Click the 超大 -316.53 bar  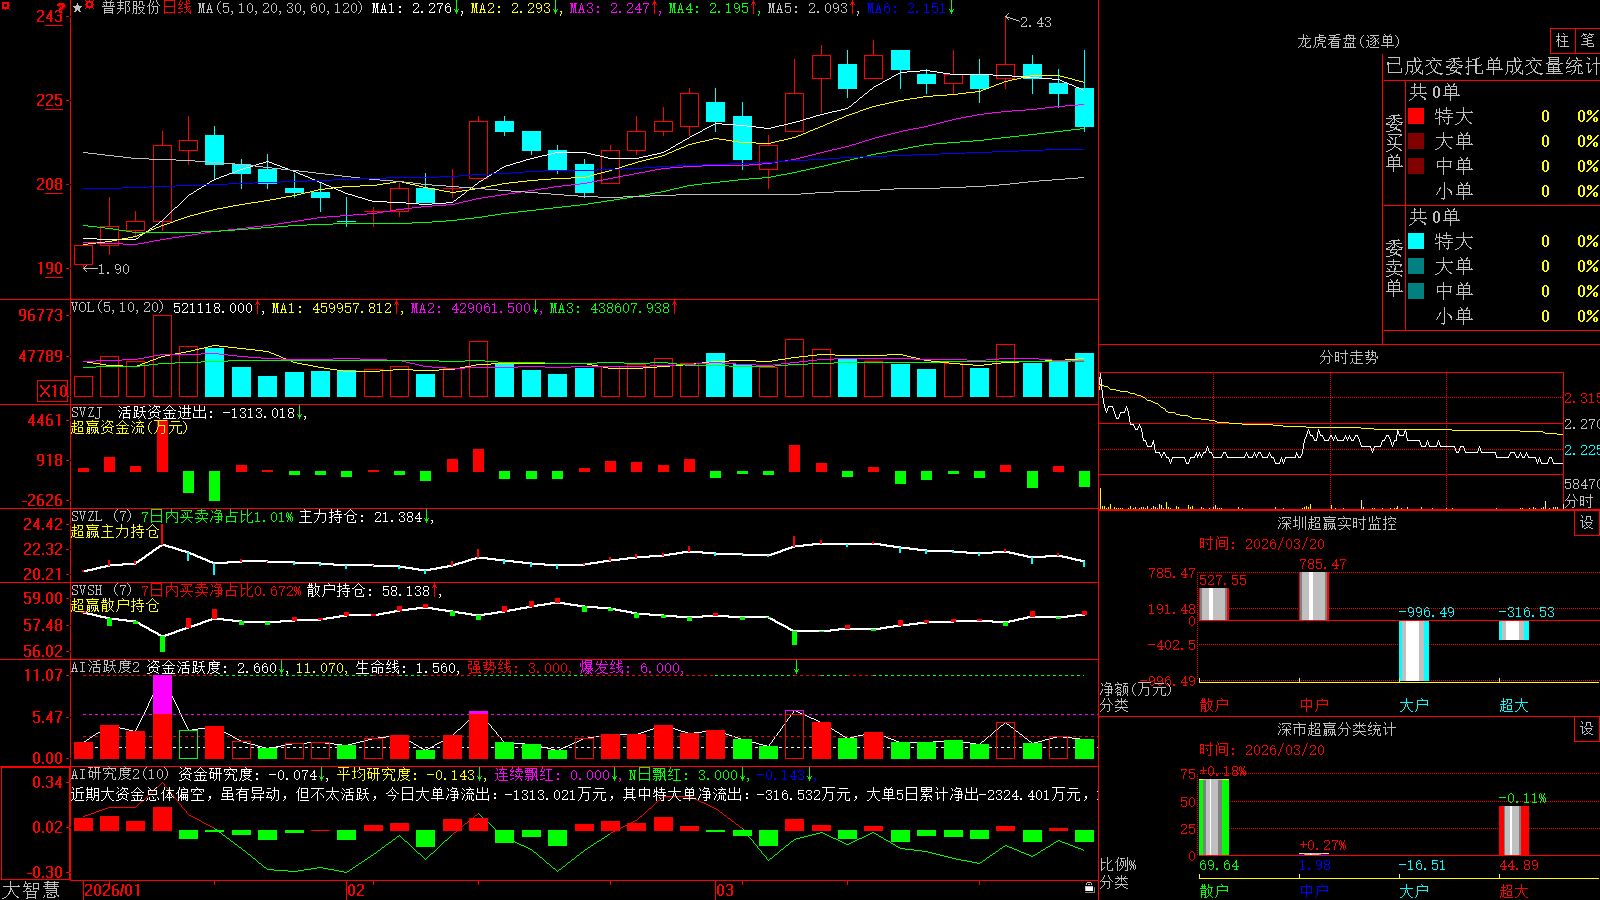coord(1514,631)
